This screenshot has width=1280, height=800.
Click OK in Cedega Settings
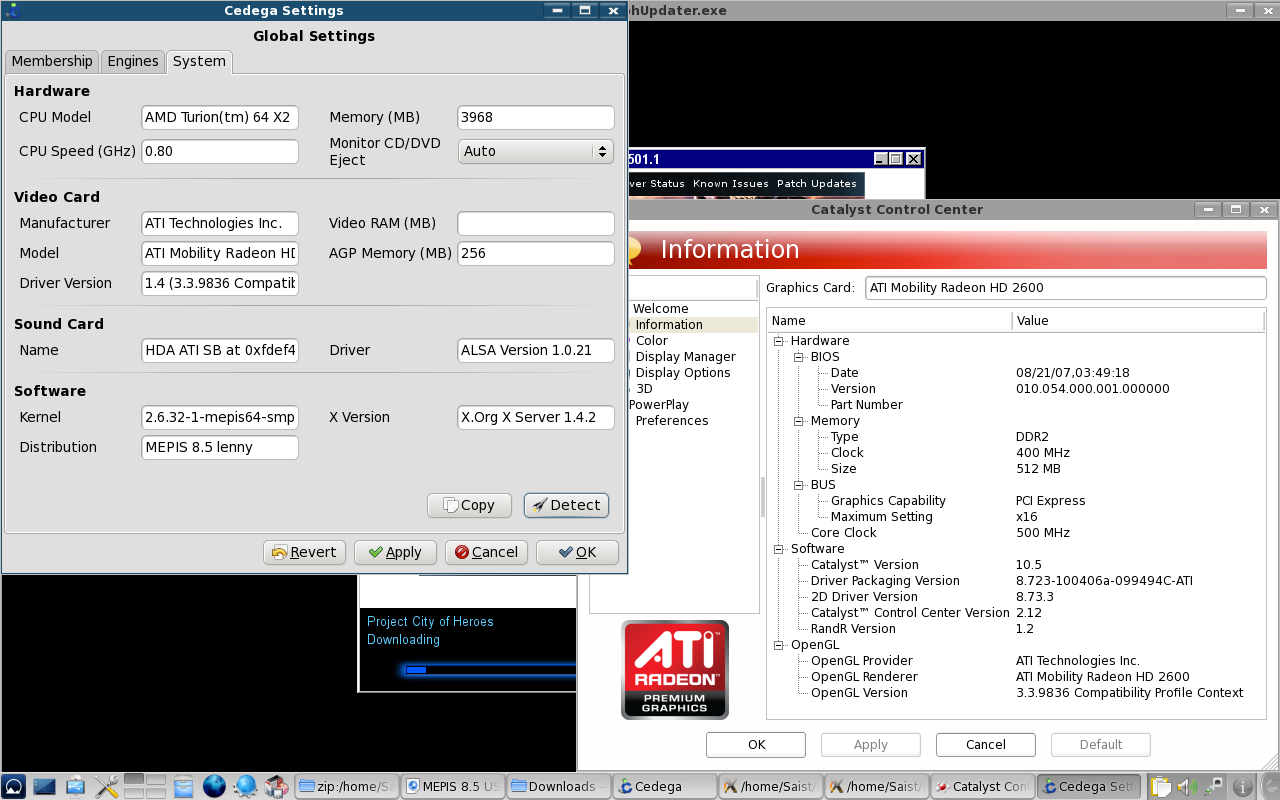click(x=577, y=552)
